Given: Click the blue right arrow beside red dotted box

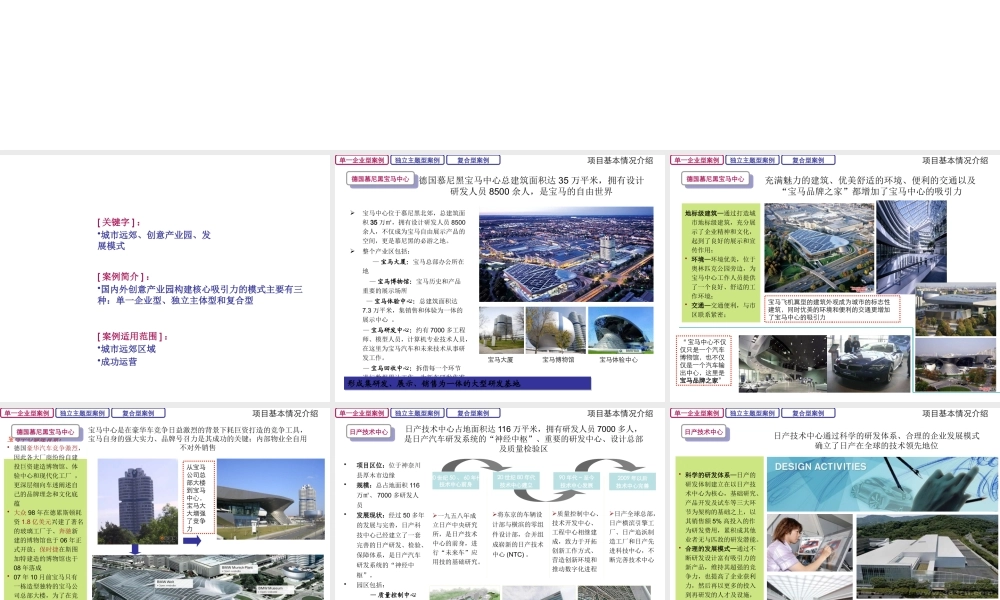Looking at the screenshot, I should pyautogui.click(x=192, y=541).
